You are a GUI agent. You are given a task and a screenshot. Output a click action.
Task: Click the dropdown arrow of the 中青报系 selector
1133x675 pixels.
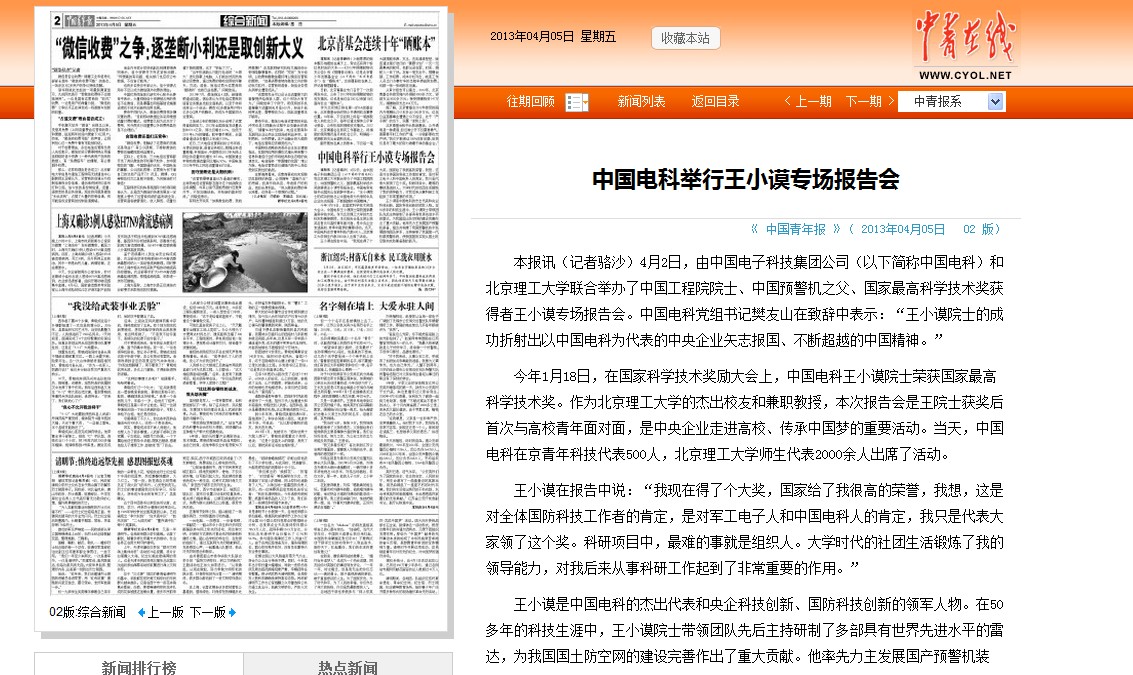tap(996, 101)
